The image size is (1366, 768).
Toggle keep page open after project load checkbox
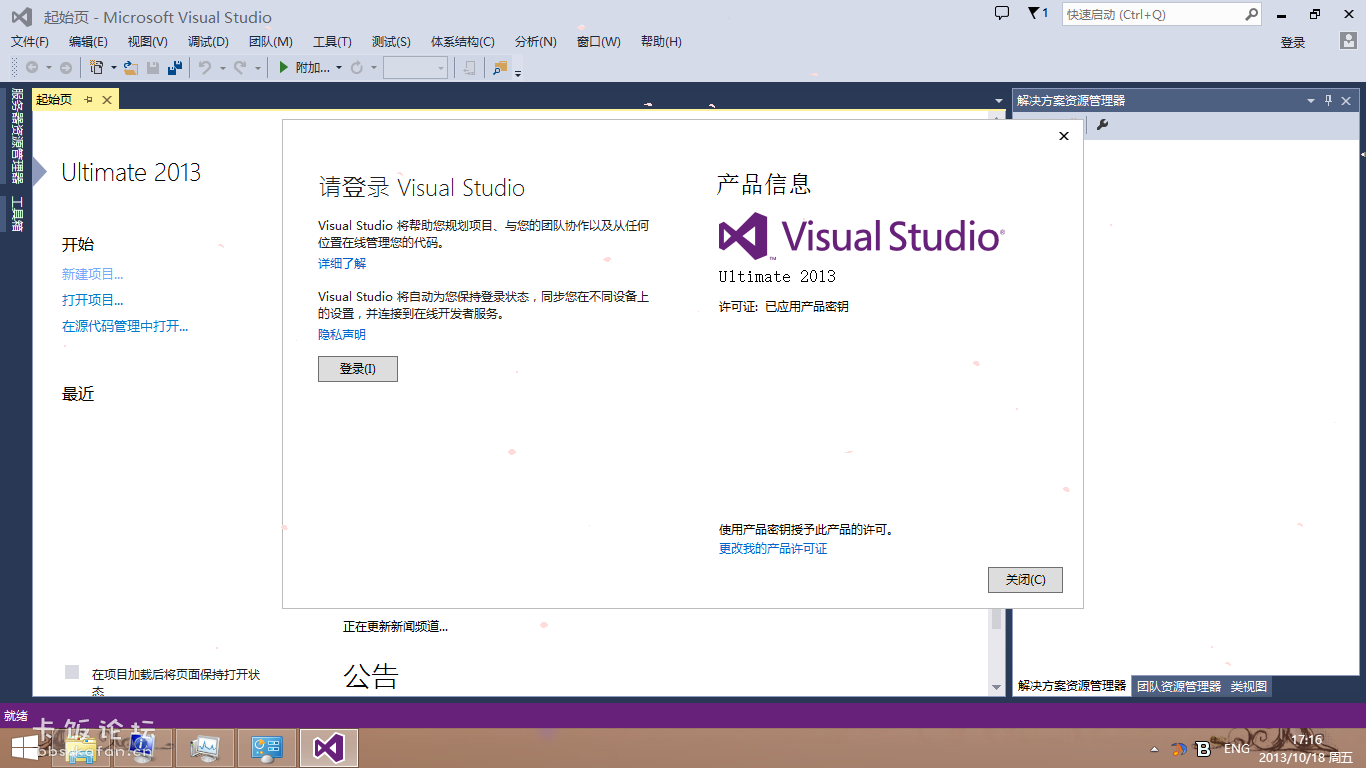point(72,672)
